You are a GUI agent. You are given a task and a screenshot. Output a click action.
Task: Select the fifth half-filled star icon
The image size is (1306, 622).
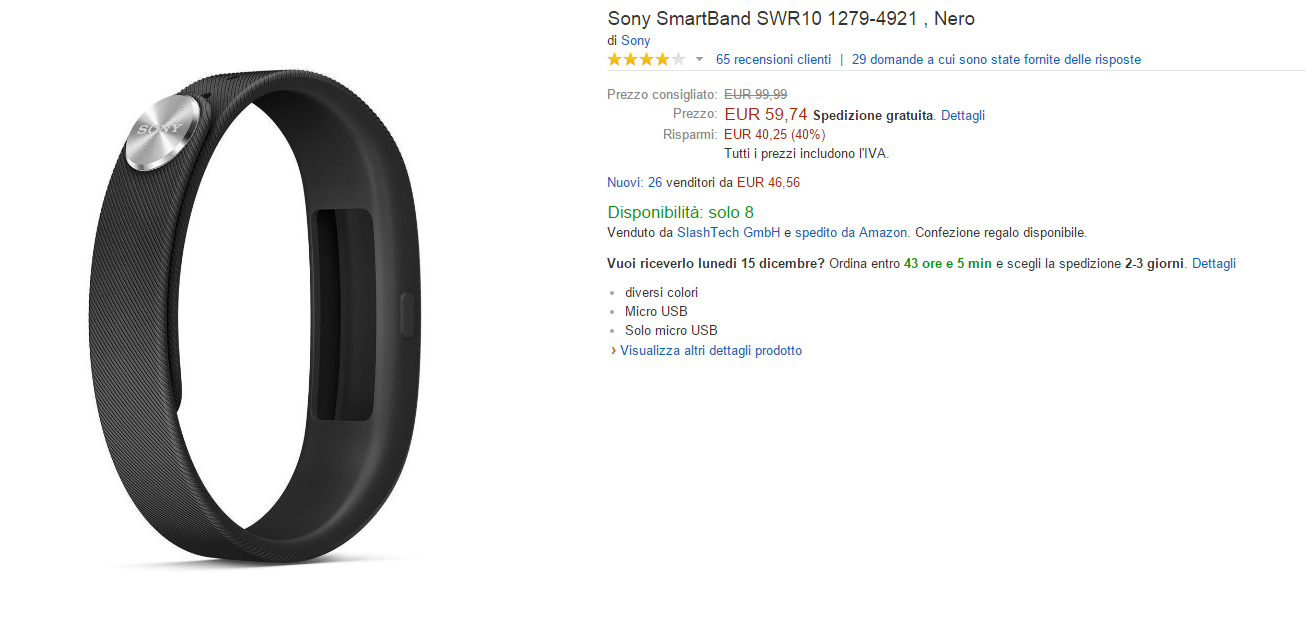pyautogui.click(x=680, y=59)
